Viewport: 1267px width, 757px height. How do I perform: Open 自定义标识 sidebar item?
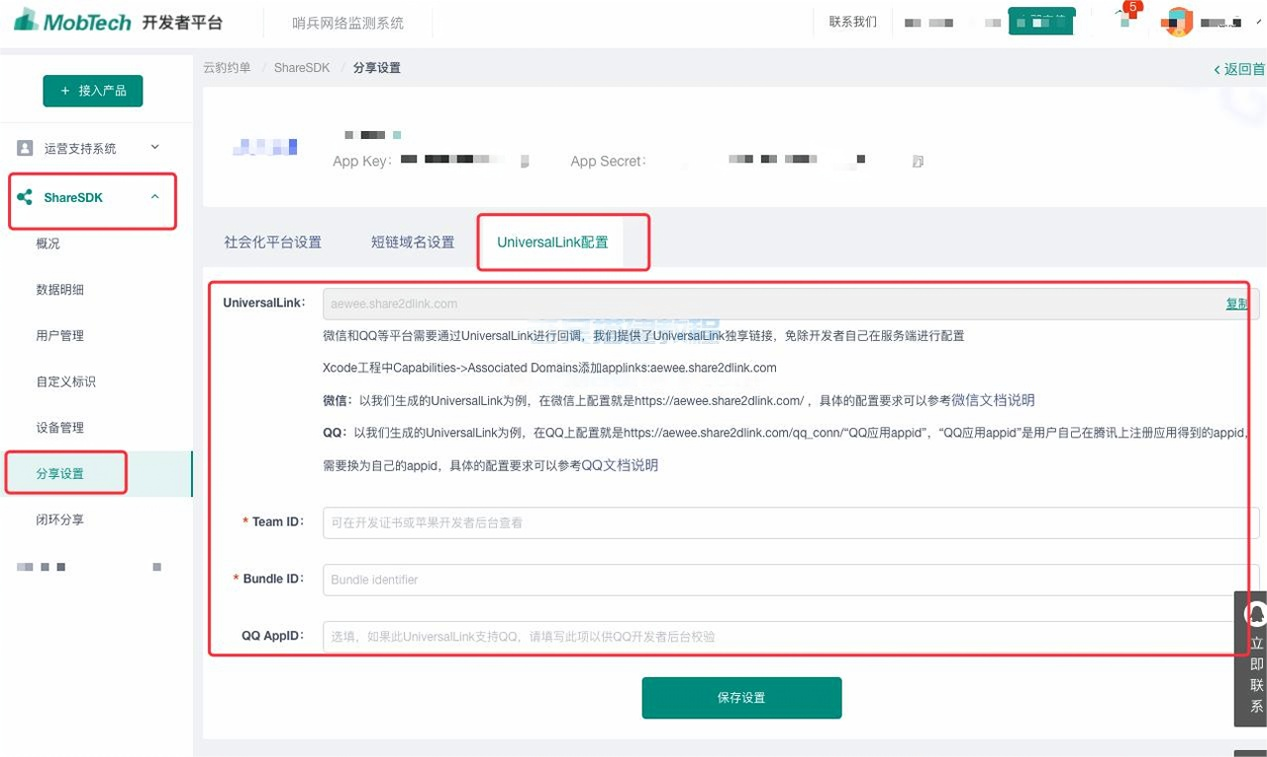point(66,381)
